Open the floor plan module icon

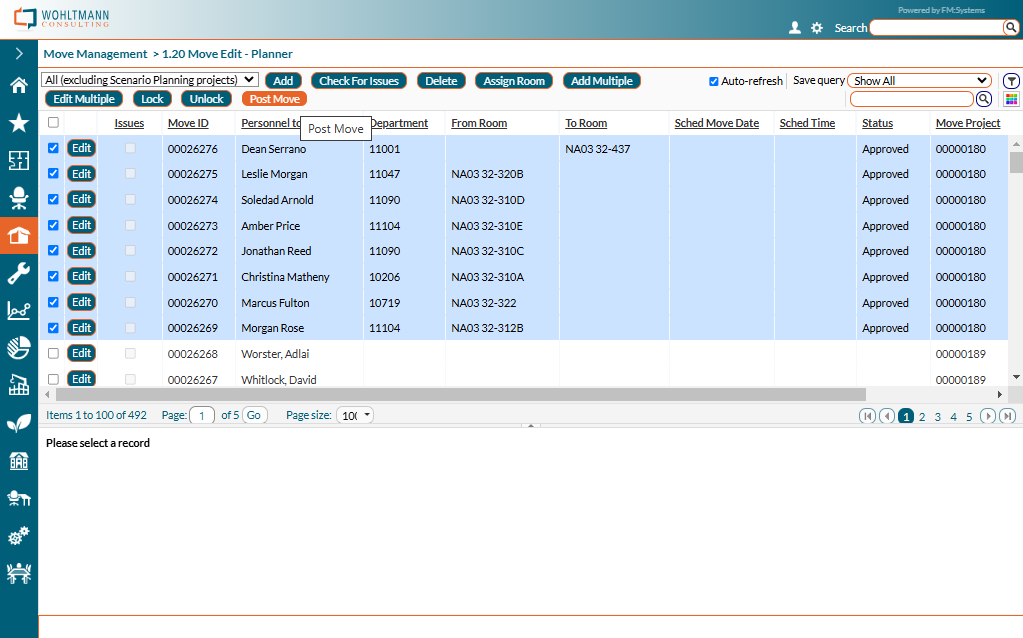[18, 160]
